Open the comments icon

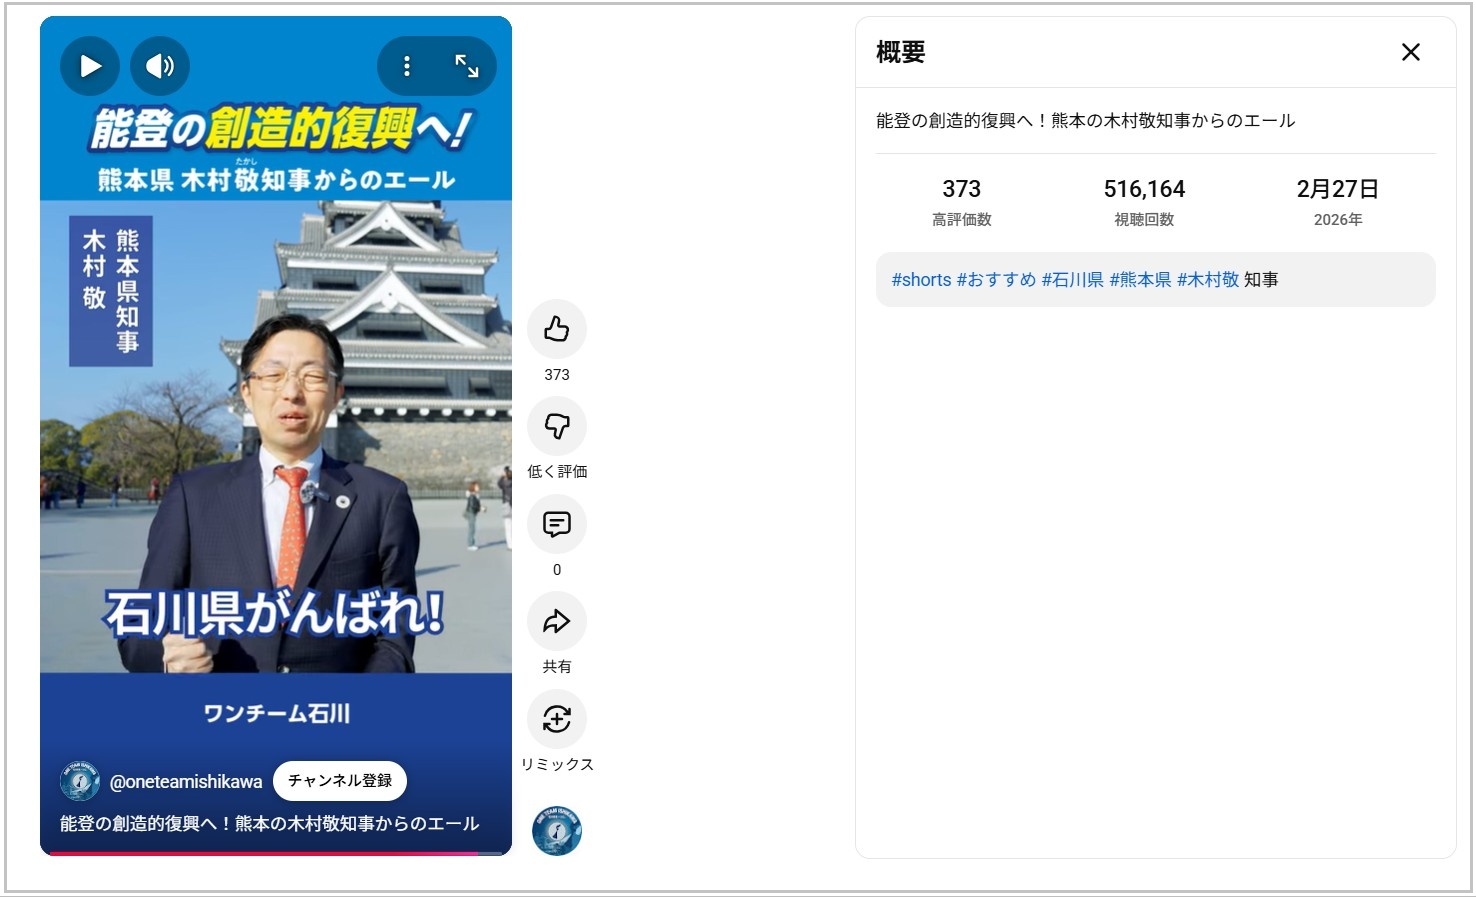(x=557, y=524)
